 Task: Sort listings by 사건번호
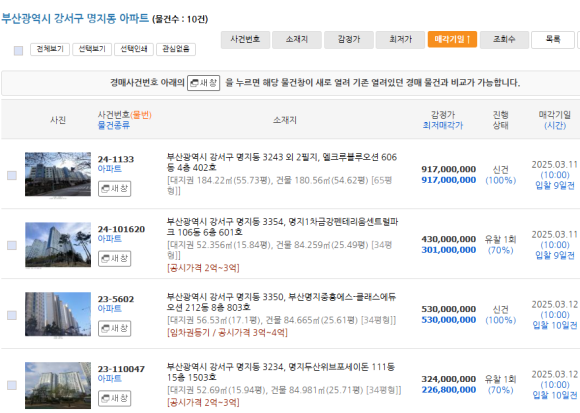[x=245, y=40]
